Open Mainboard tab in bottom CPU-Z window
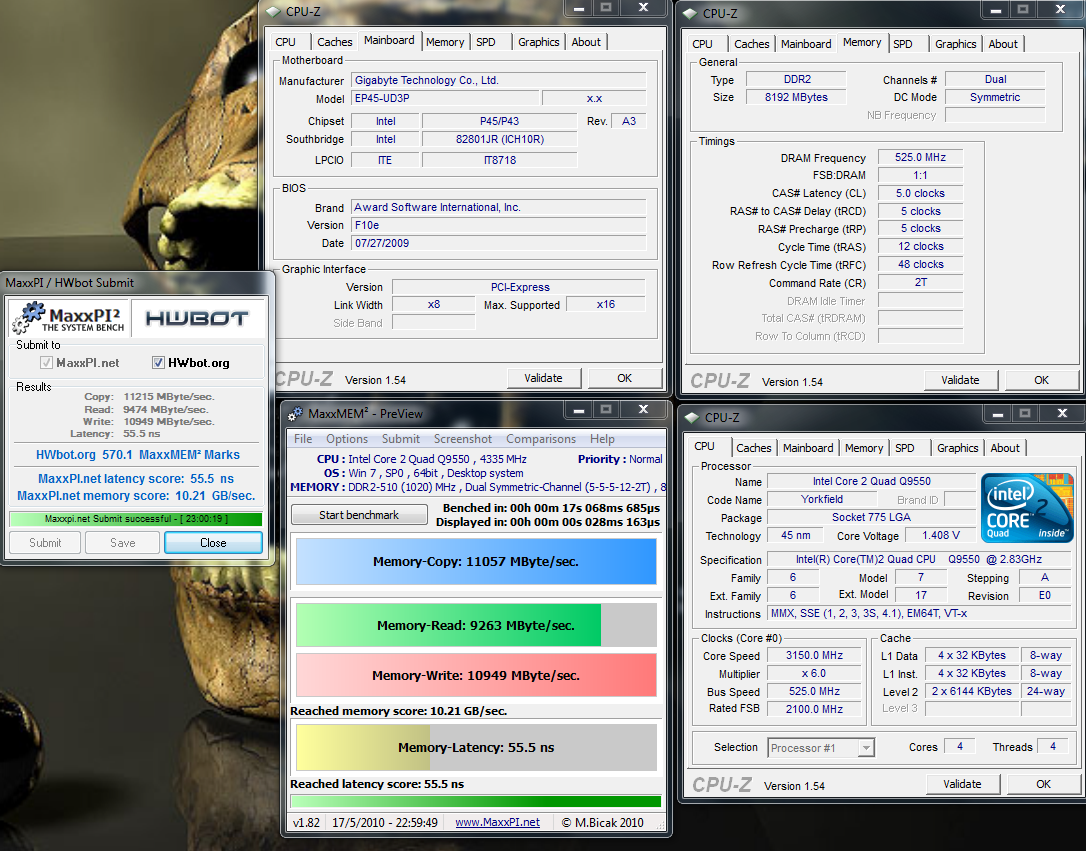Image resolution: width=1086 pixels, height=851 pixels. point(808,449)
